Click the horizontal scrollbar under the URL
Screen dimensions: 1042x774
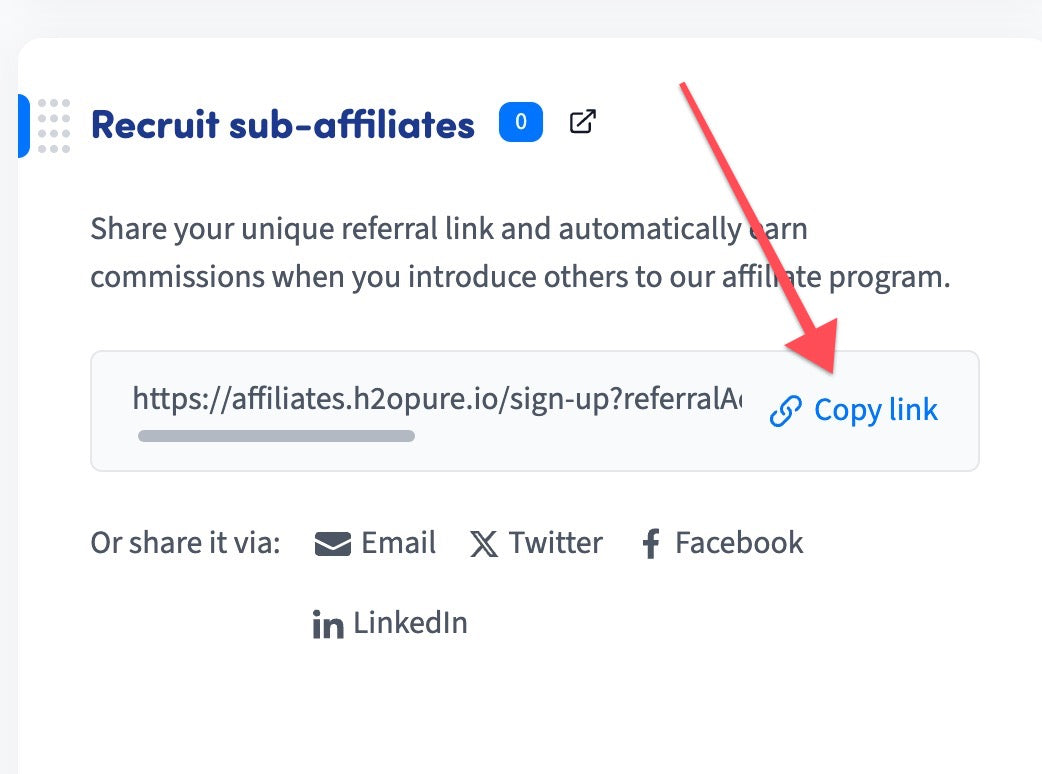[x=276, y=436]
